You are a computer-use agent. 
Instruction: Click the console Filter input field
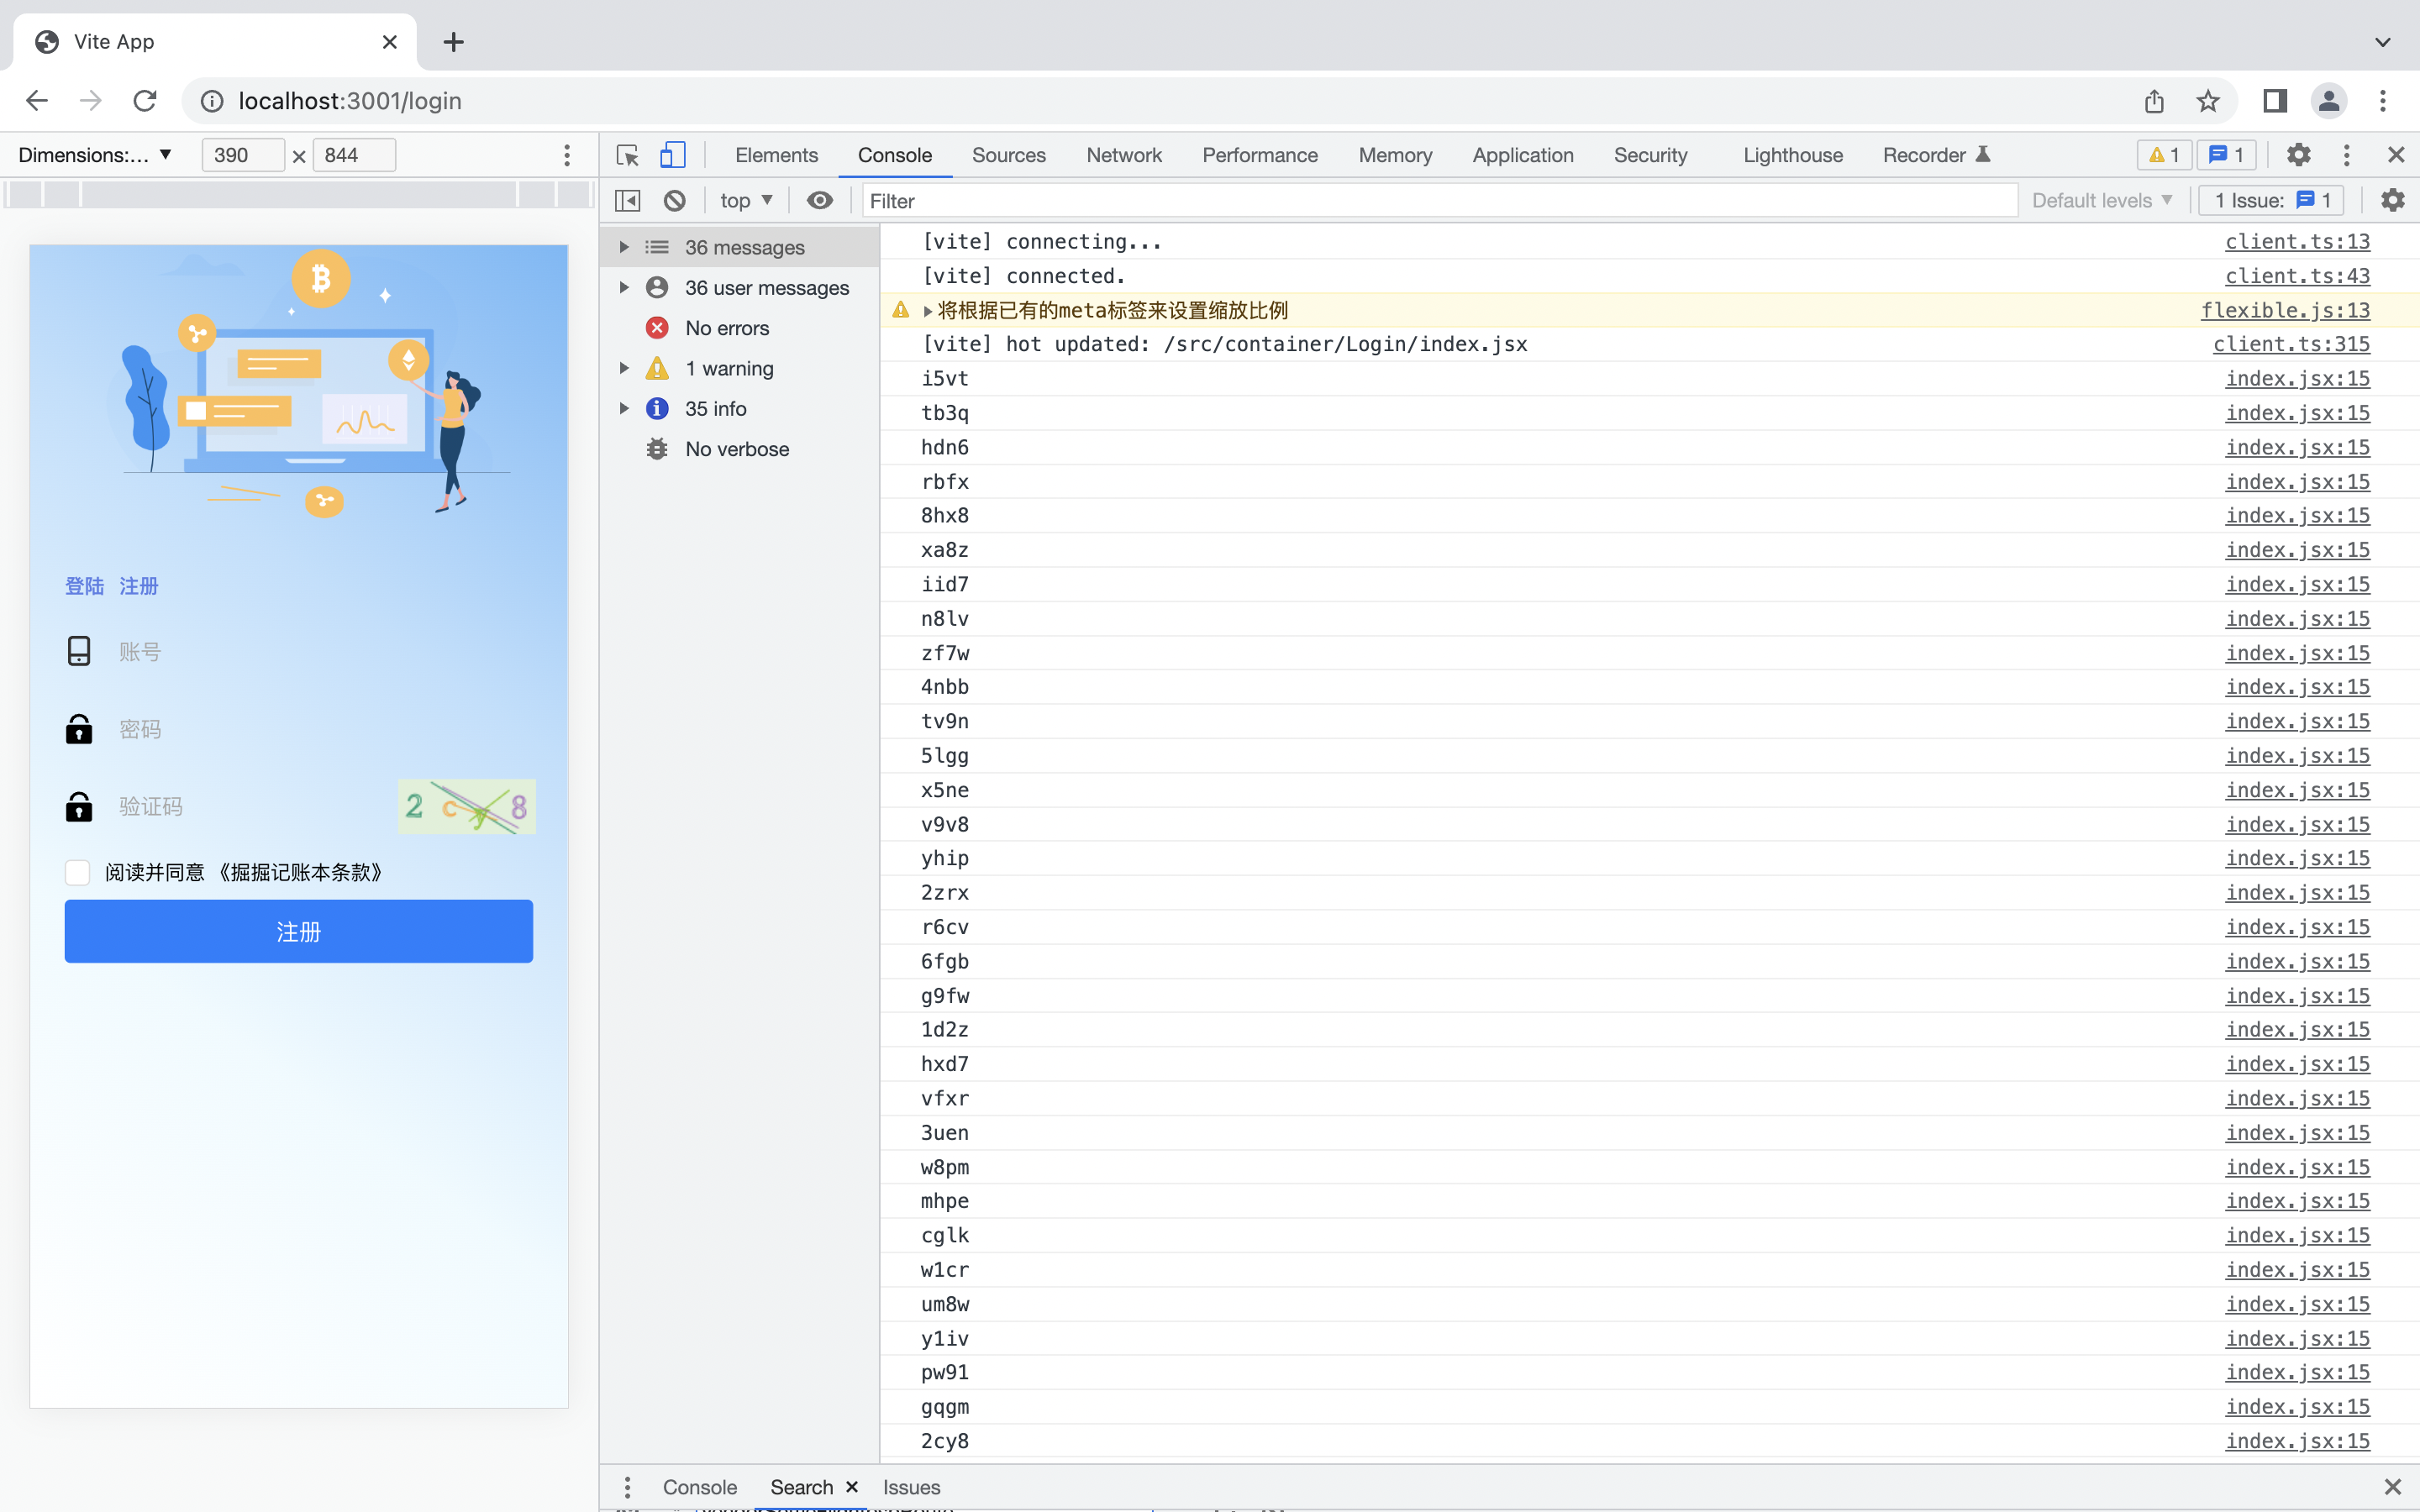click(1440, 201)
